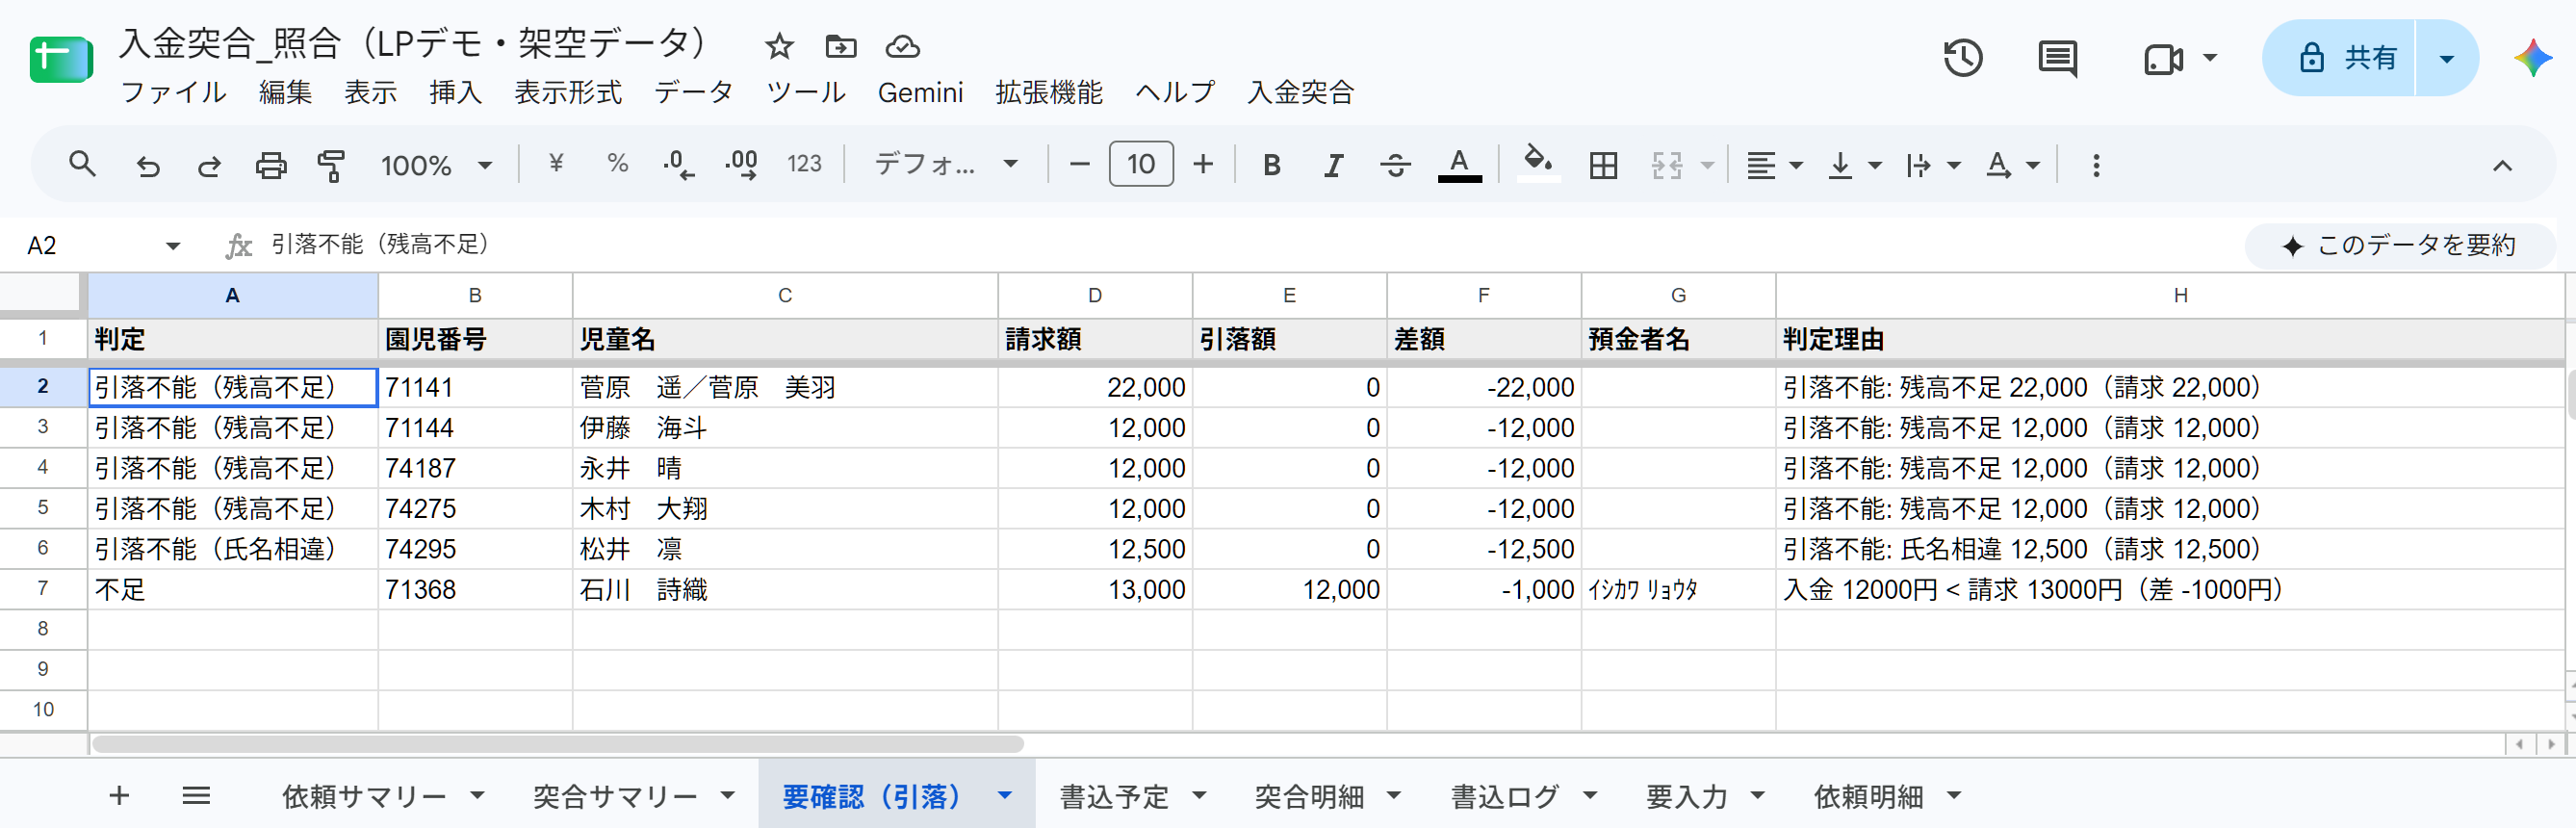Toggle bold formatting

[x=1271, y=165]
